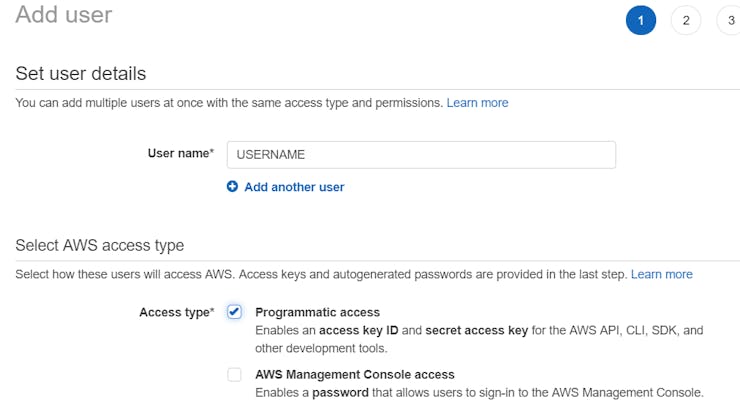Image resolution: width=740 pixels, height=412 pixels.
Task: Click the Set user details heading
Action: coord(81,74)
